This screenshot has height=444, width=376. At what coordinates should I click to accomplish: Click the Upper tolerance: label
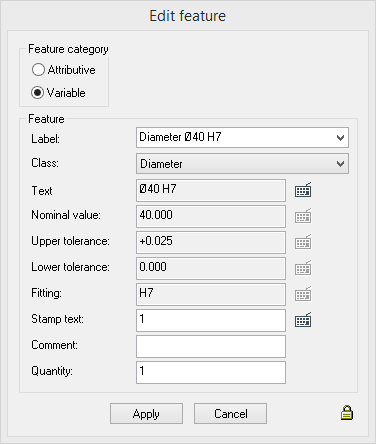pyautogui.click(x=70, y=241)
